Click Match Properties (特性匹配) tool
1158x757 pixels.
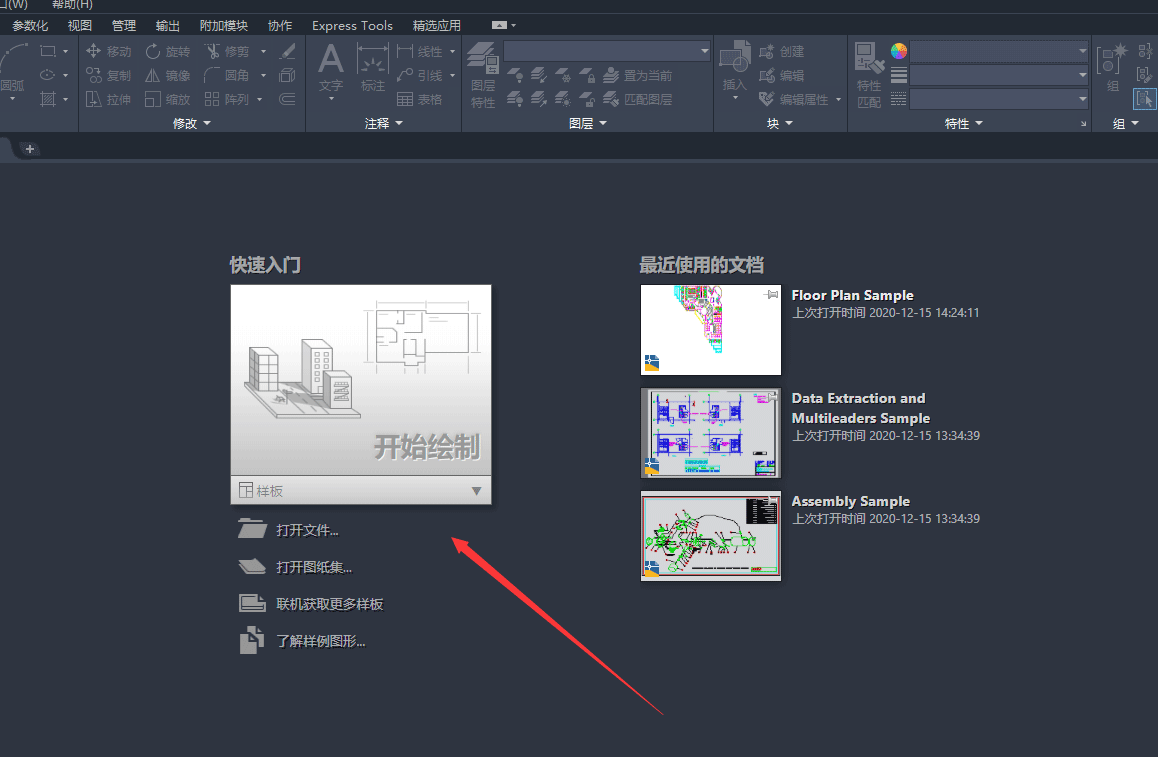[x=868, y=75]
